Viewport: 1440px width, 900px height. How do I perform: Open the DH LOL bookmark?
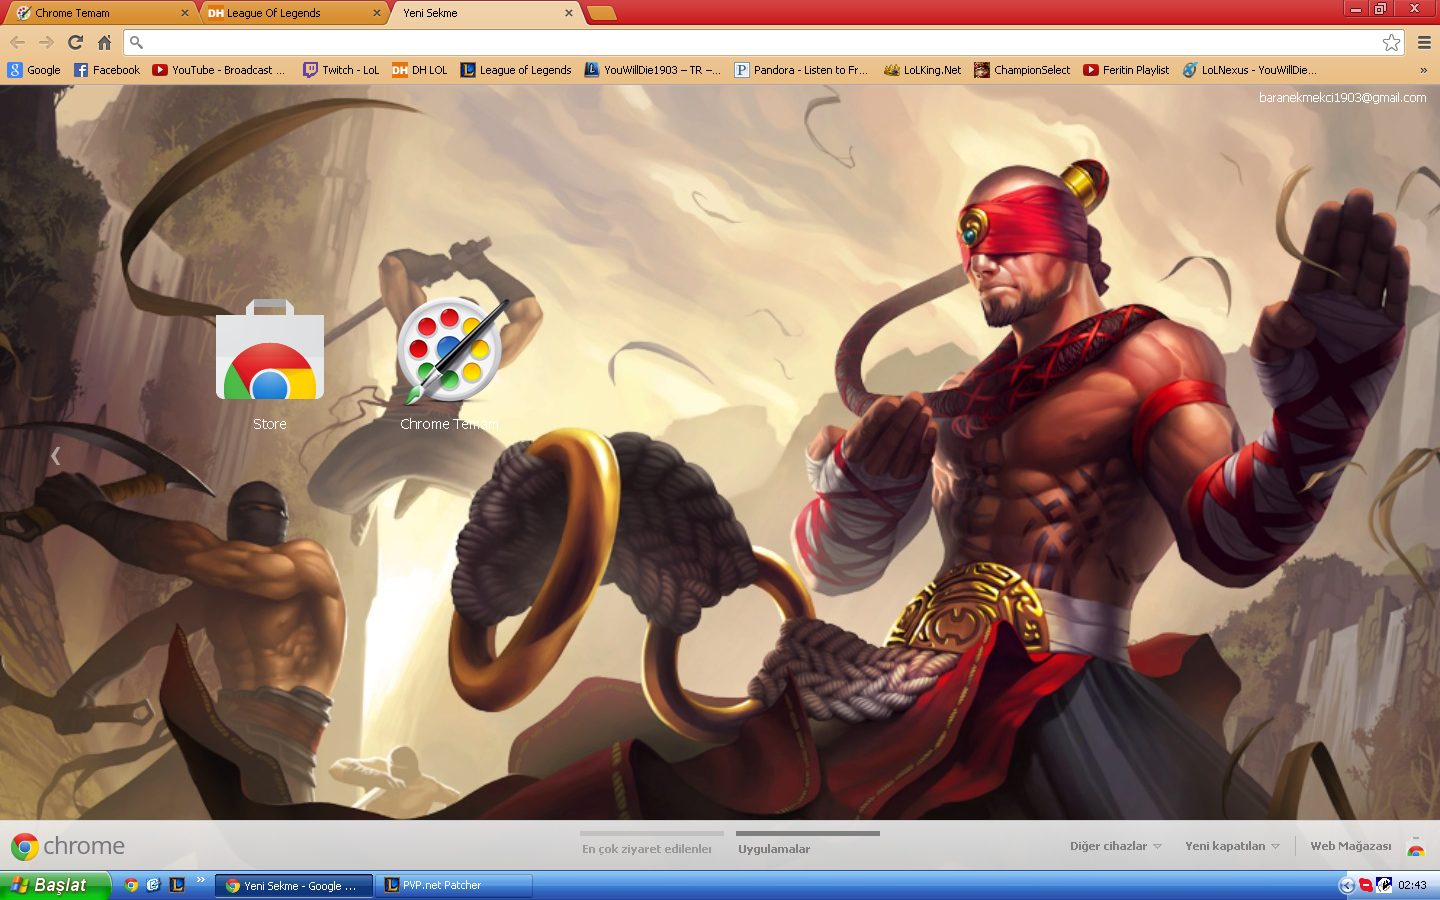click(420, 70)
